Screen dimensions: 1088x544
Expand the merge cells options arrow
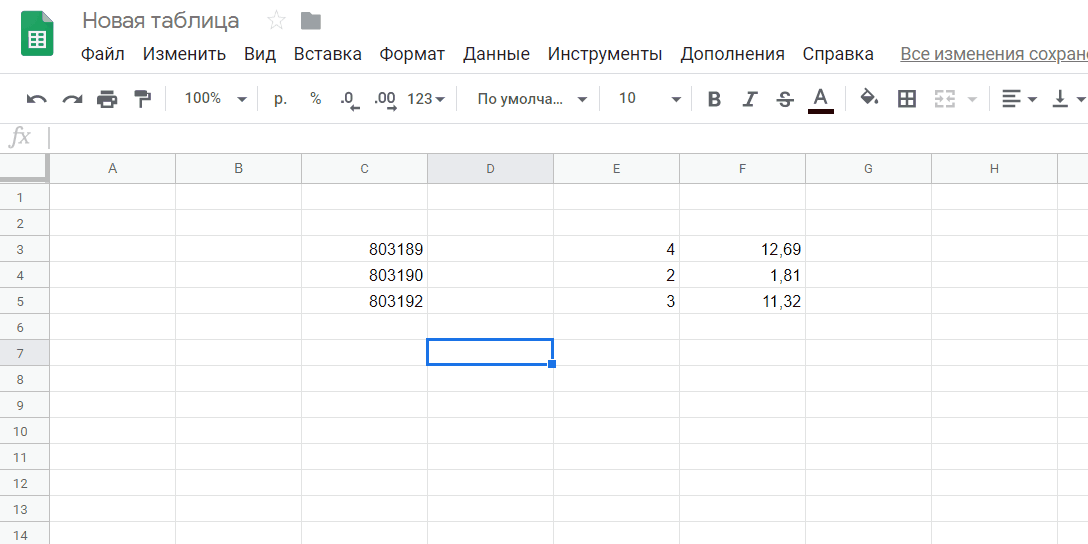(x=972, y=100)
